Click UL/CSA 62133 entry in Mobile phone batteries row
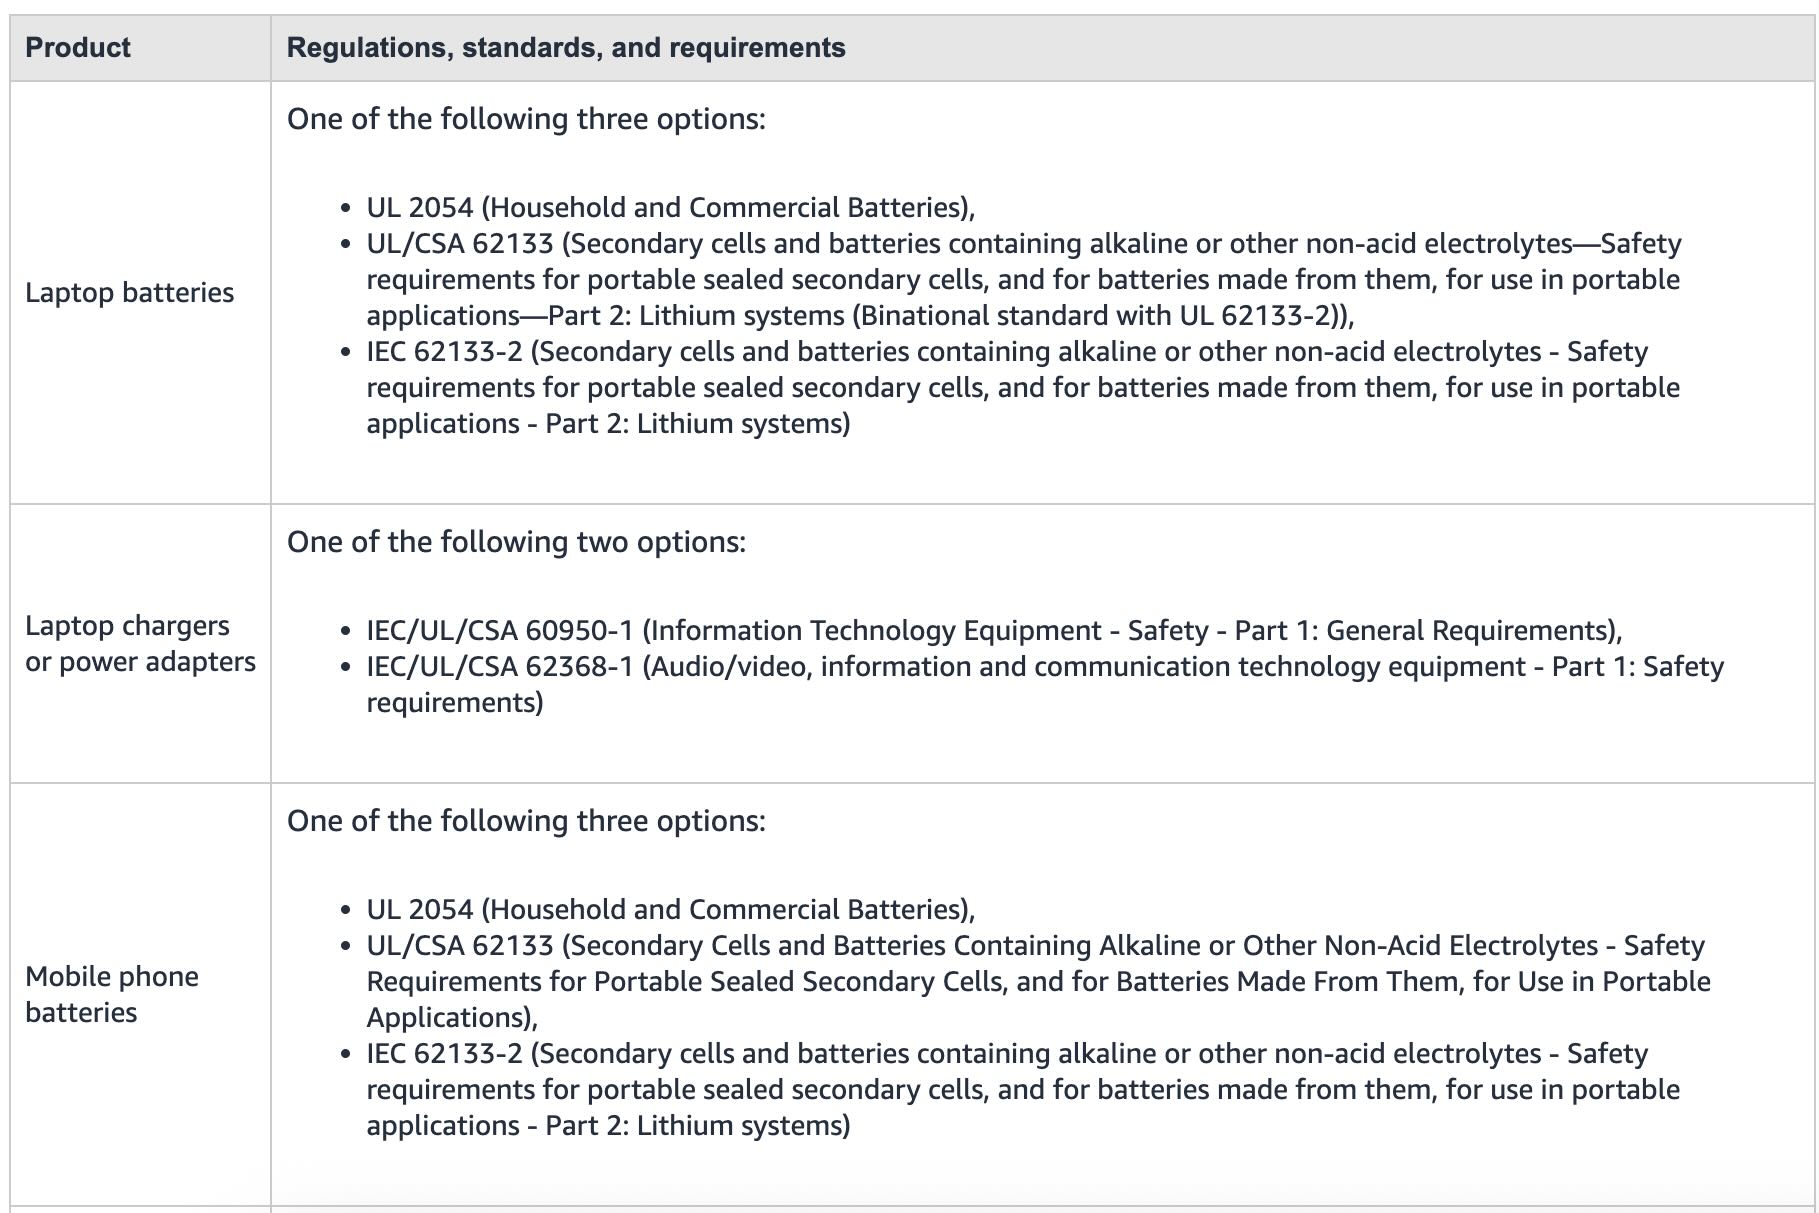 tap(460, 946)
